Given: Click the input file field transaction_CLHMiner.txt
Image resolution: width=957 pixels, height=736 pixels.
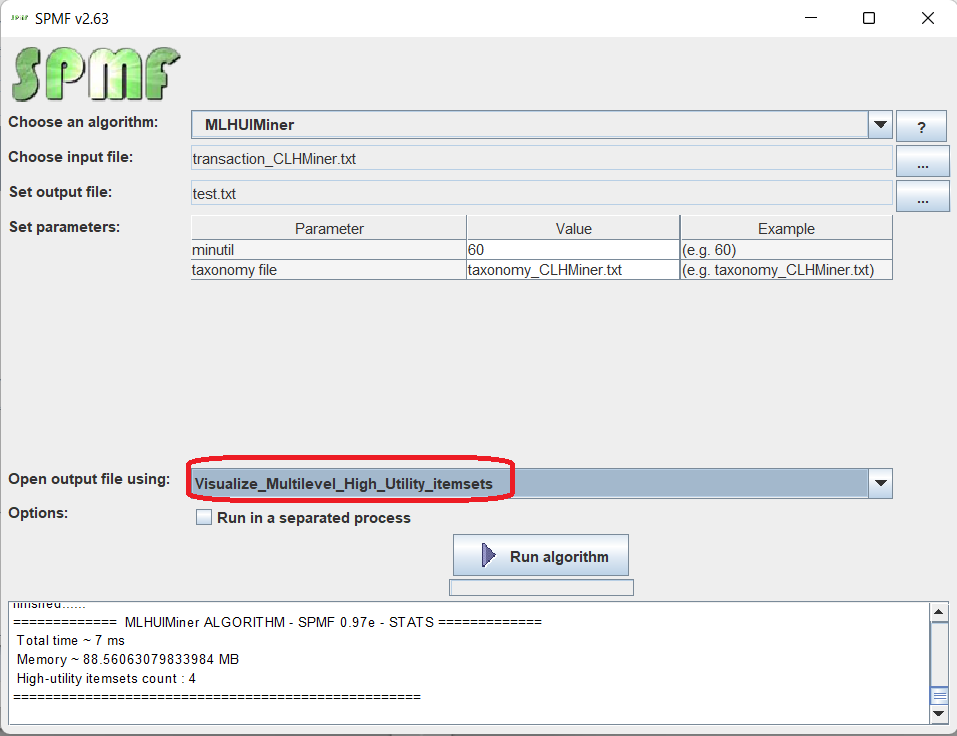Looking at the screenshot, I should tap(541, 158).
